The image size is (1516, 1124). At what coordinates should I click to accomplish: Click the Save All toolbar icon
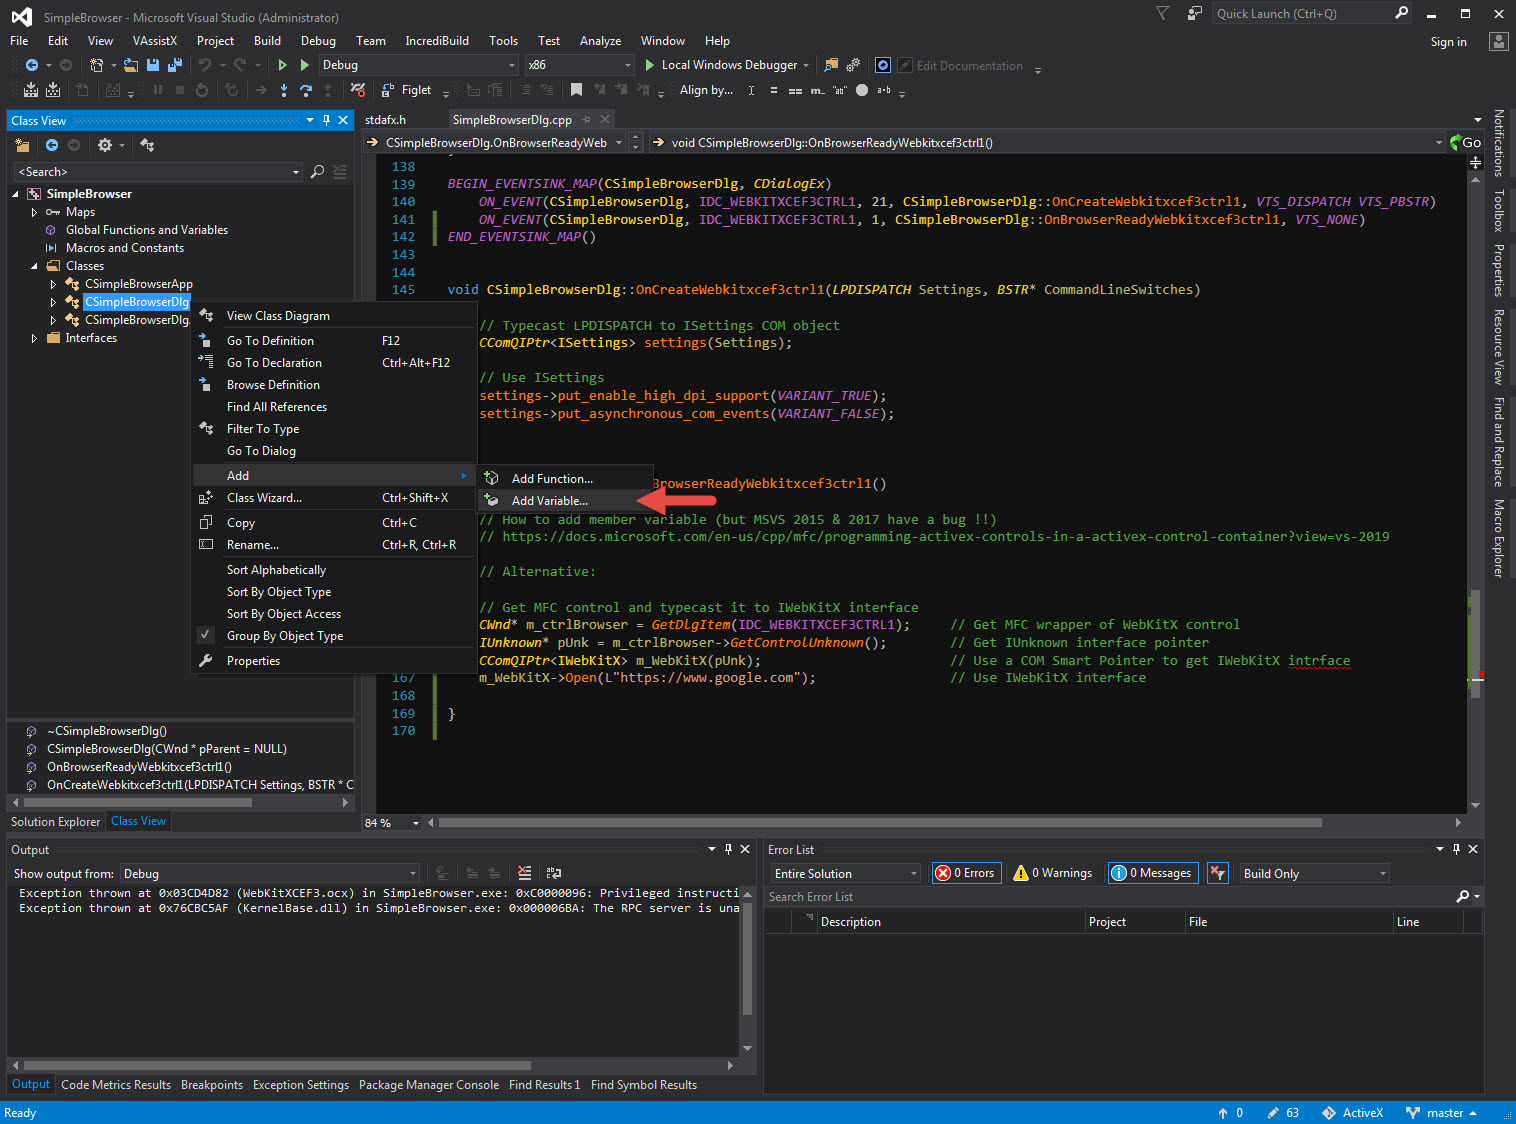(x=174, y=65)
